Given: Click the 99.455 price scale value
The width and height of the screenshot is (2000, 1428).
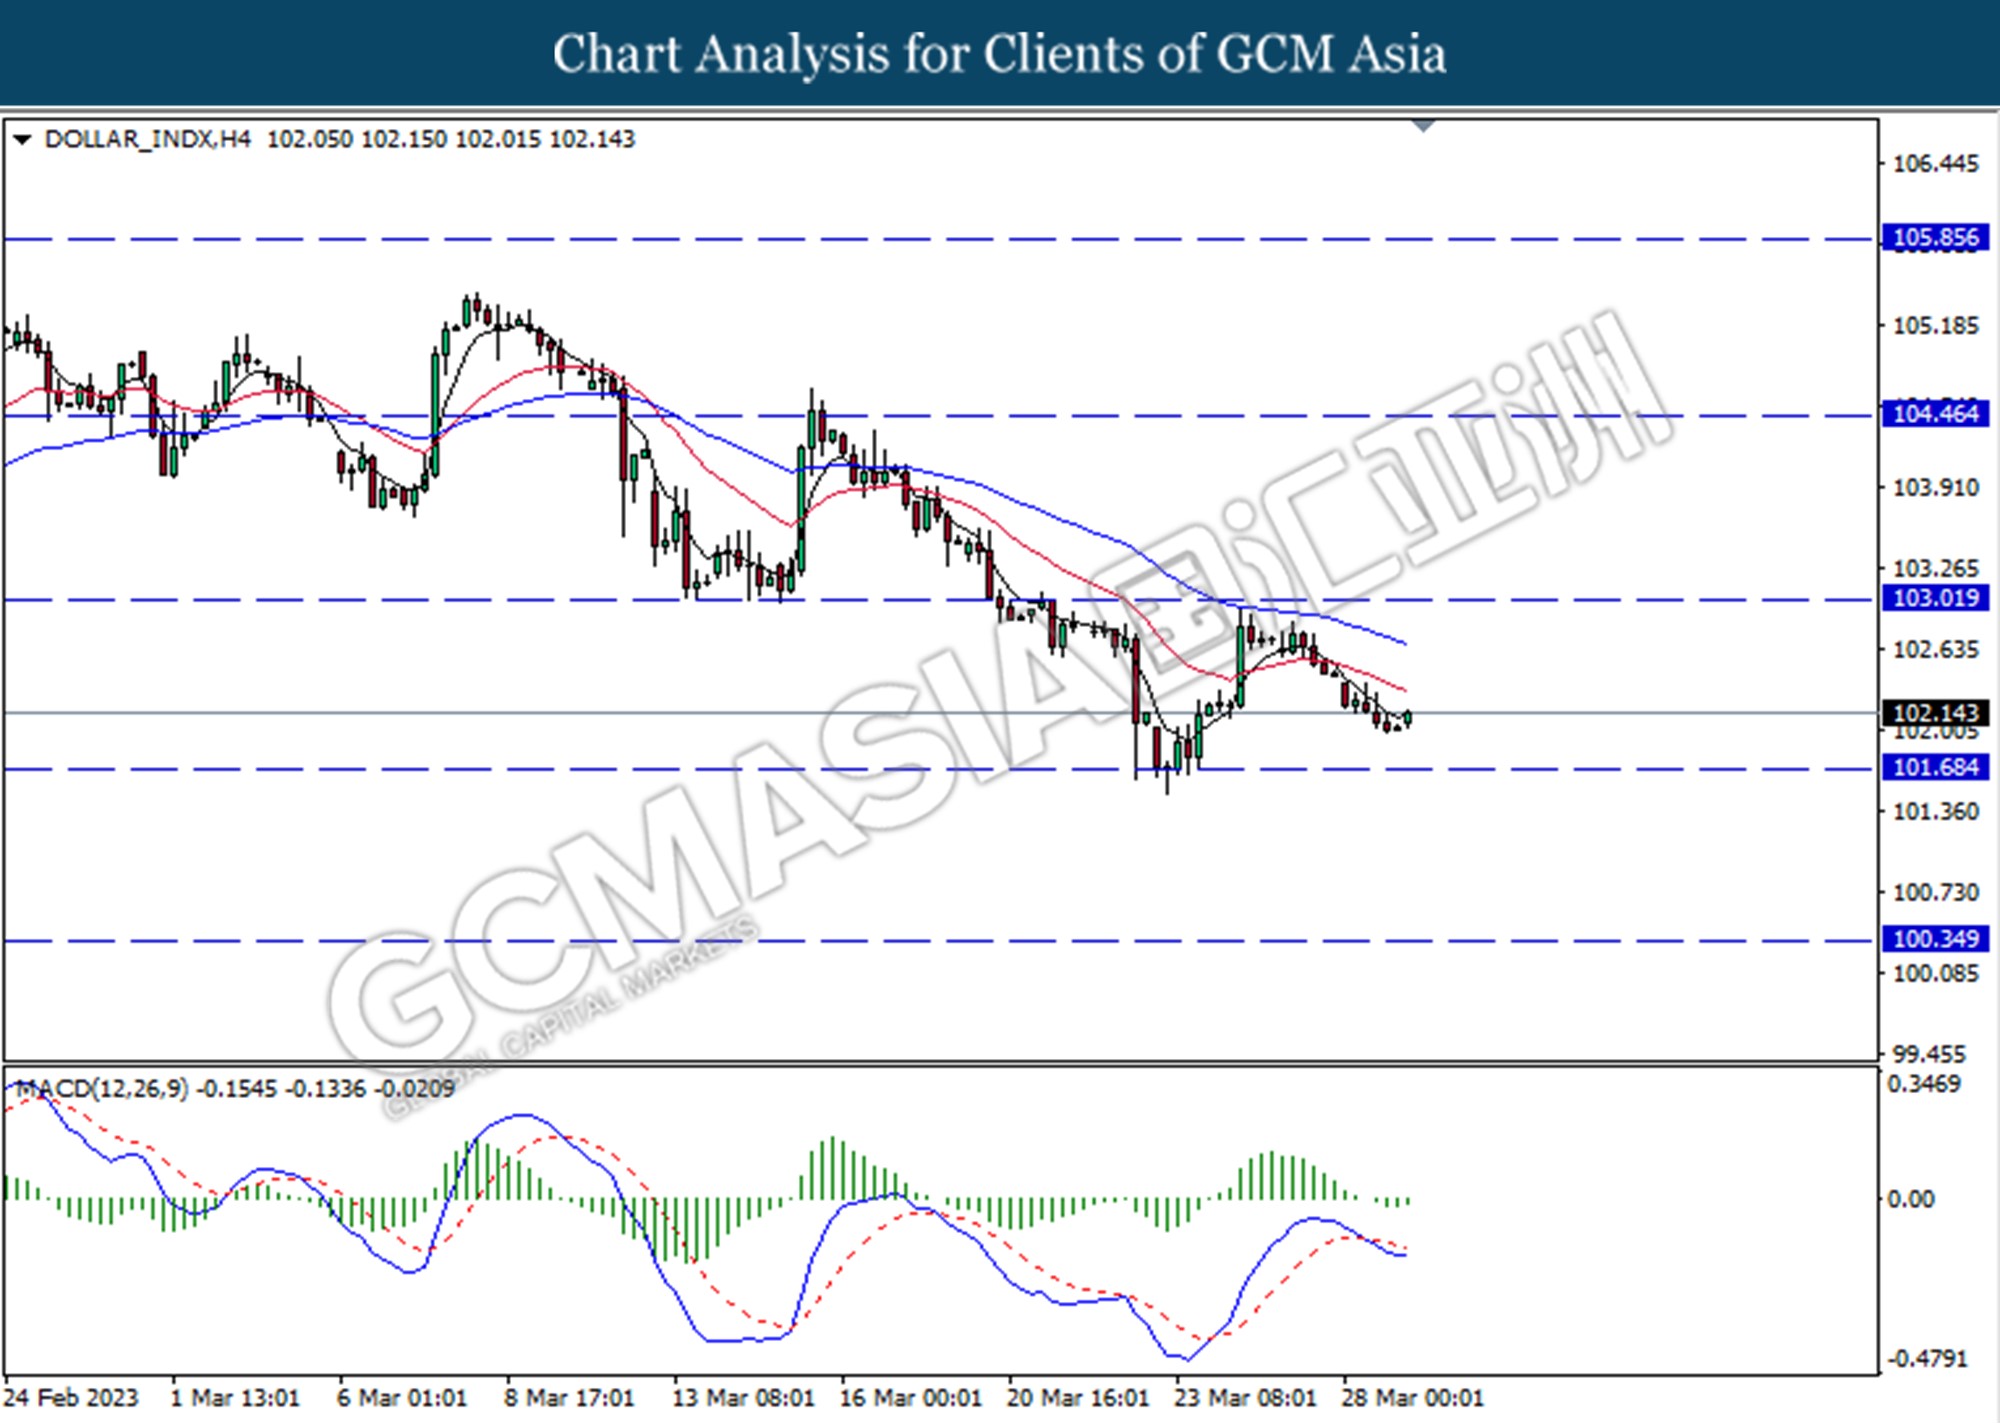Looking at the screenshot, I should pos(1929,1054).
